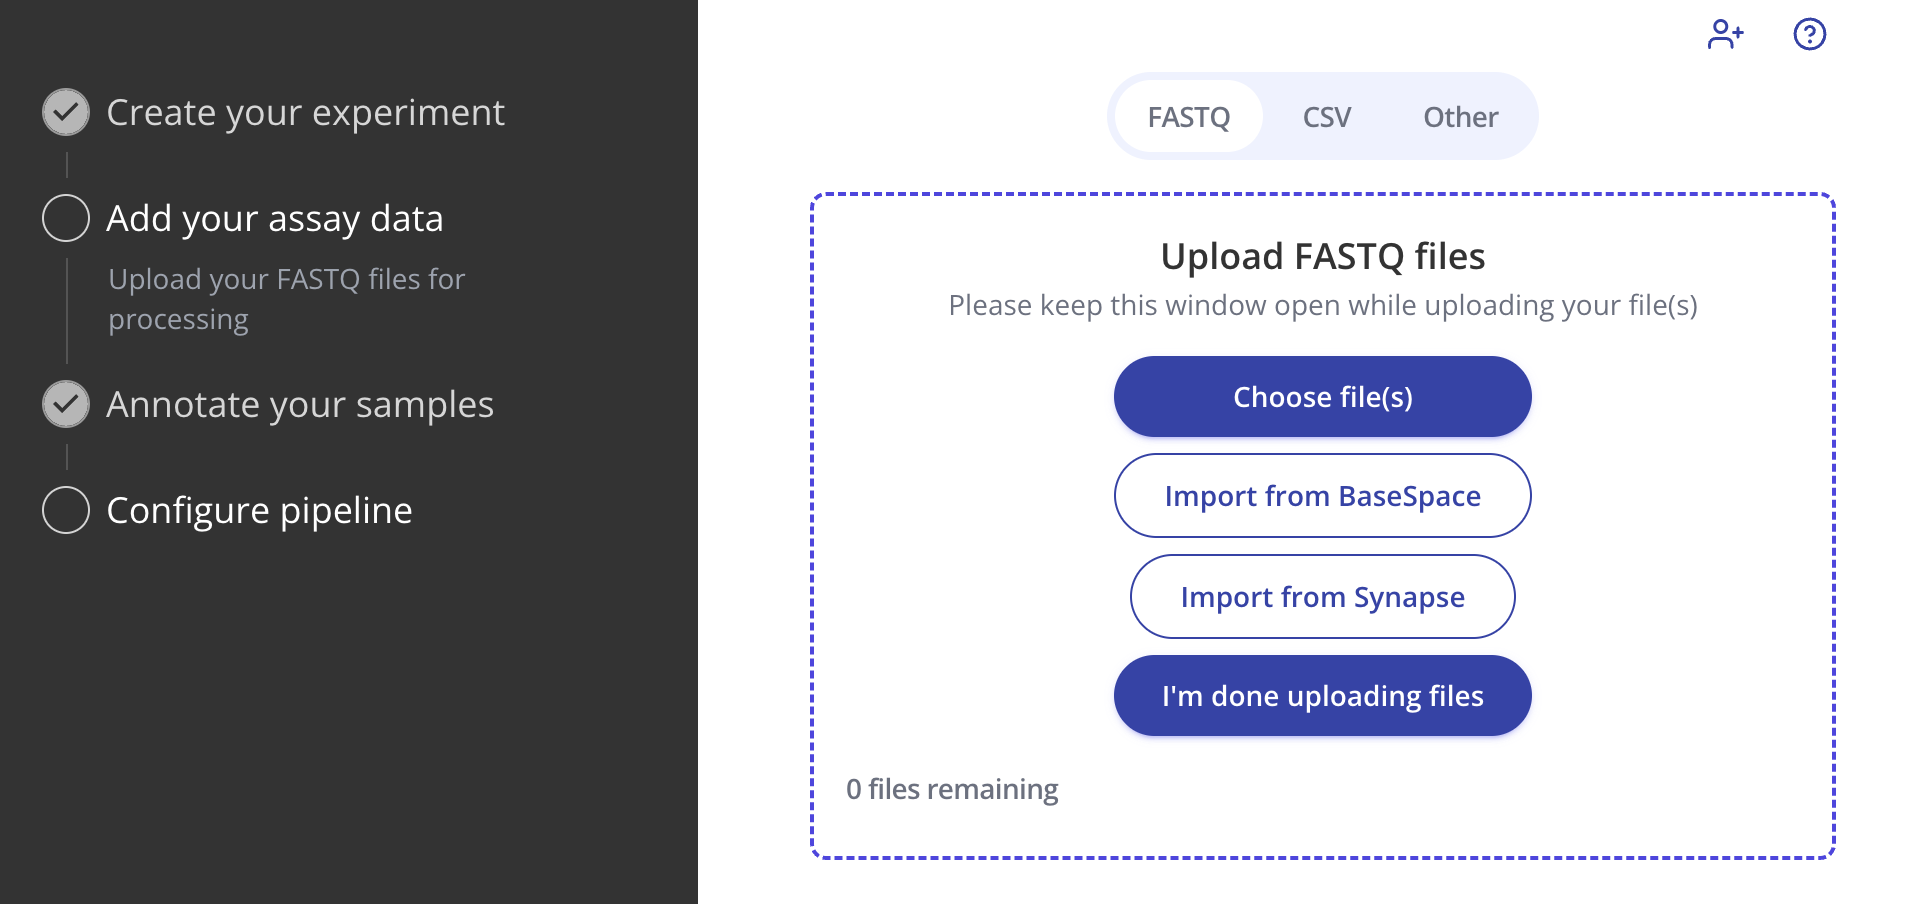
Task: Click 'Upload your FASTQ files for processing' description
Action: [x=286, y=299]
